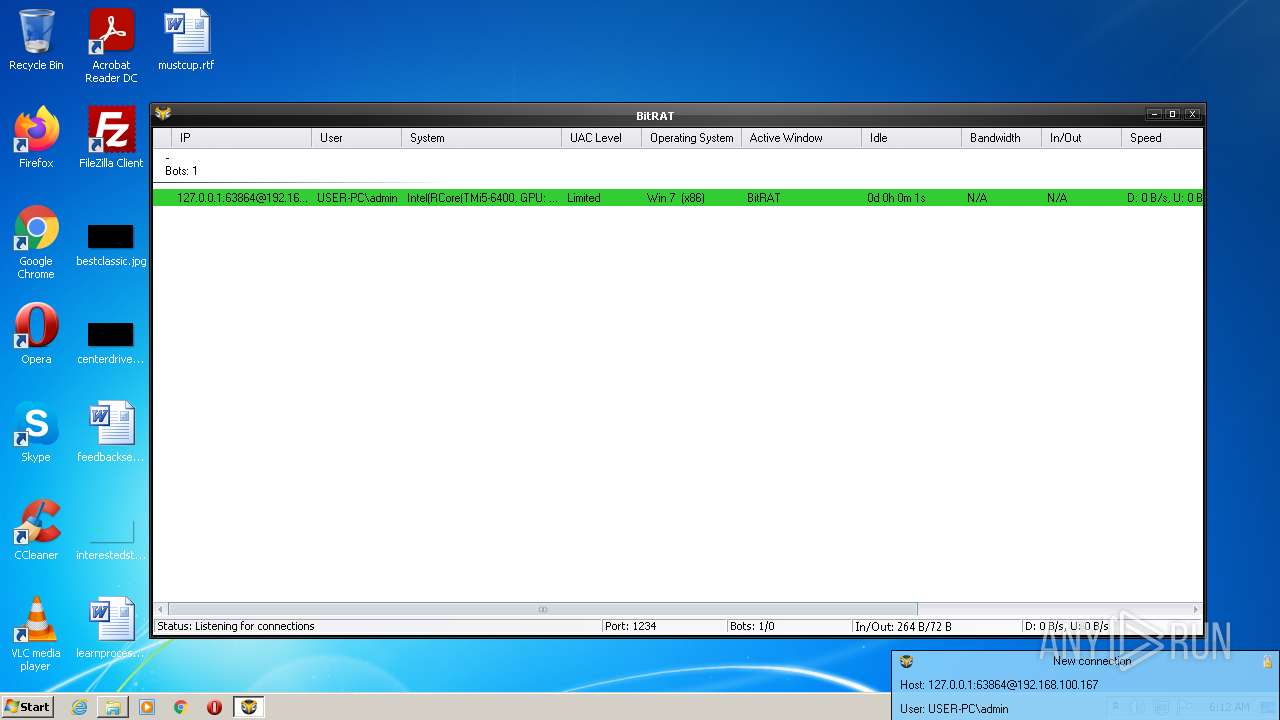Click the User: USER-PC\admin line in popup
Image resolution: width=1280 pixels, height=720 pixels.
[x=954, y=709]
